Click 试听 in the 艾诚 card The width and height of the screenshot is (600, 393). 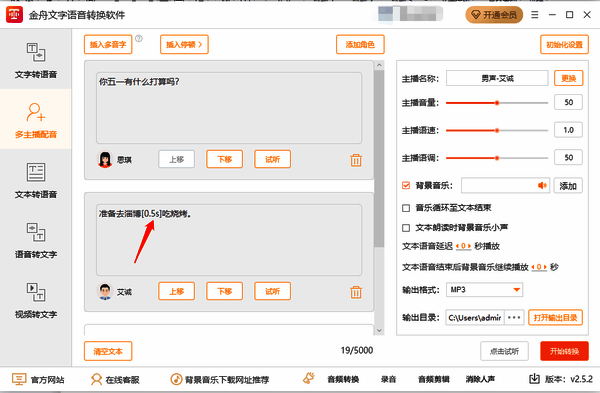point(272,291)
